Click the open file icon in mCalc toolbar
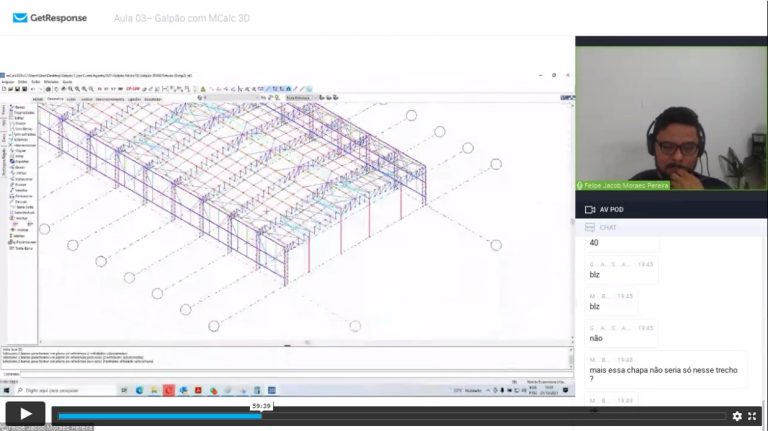 (10, 89)
